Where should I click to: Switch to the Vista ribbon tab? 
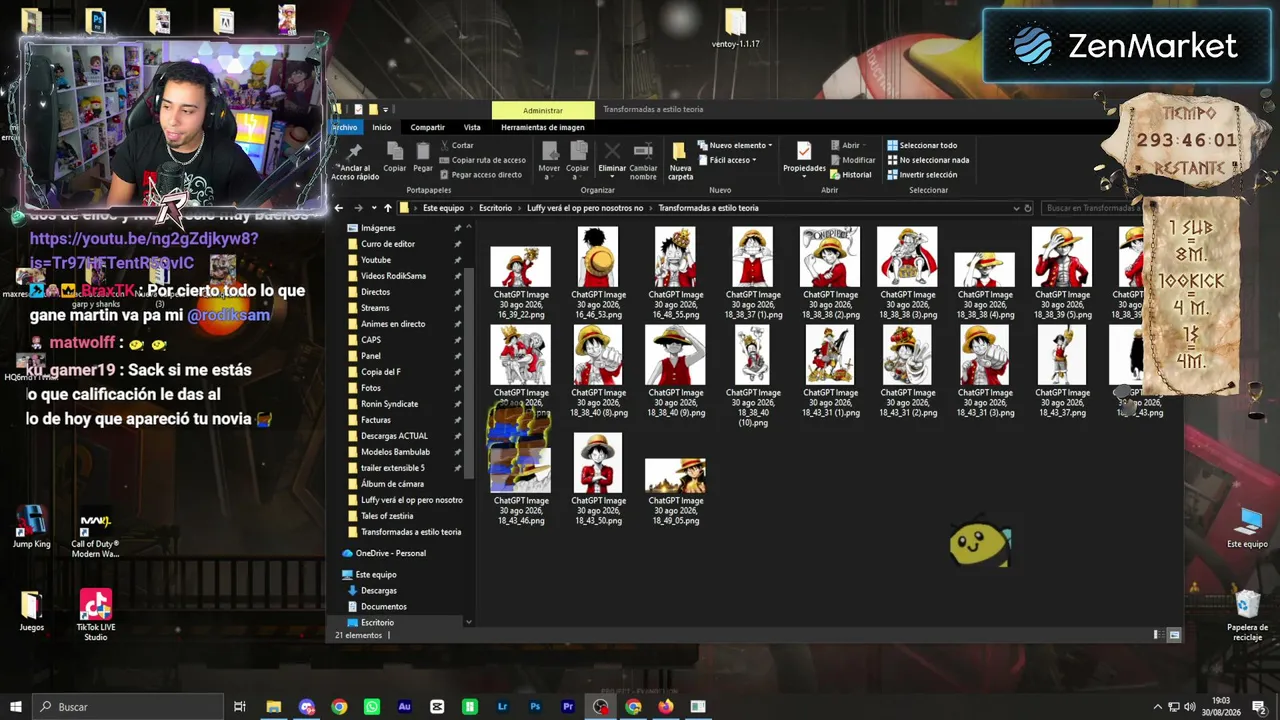472,127
